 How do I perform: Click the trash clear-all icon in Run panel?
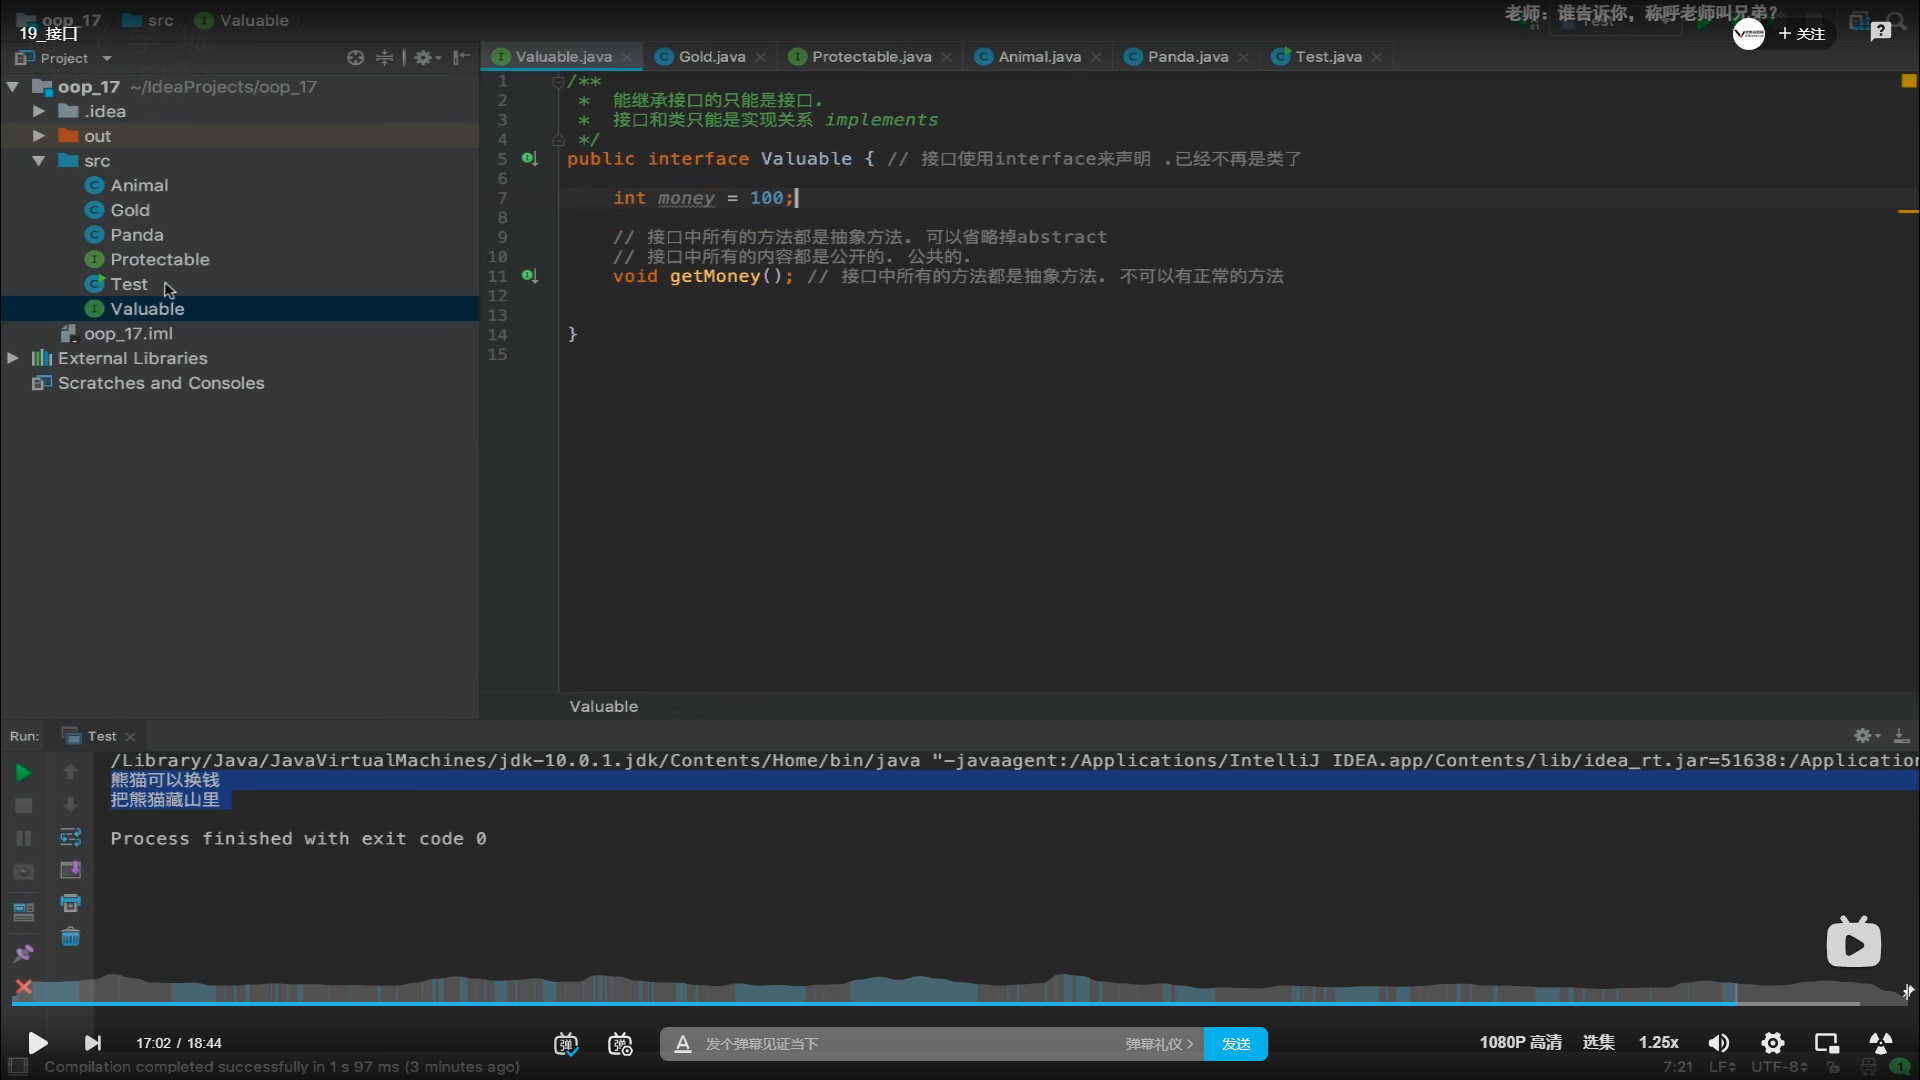[x=70, y=938]
